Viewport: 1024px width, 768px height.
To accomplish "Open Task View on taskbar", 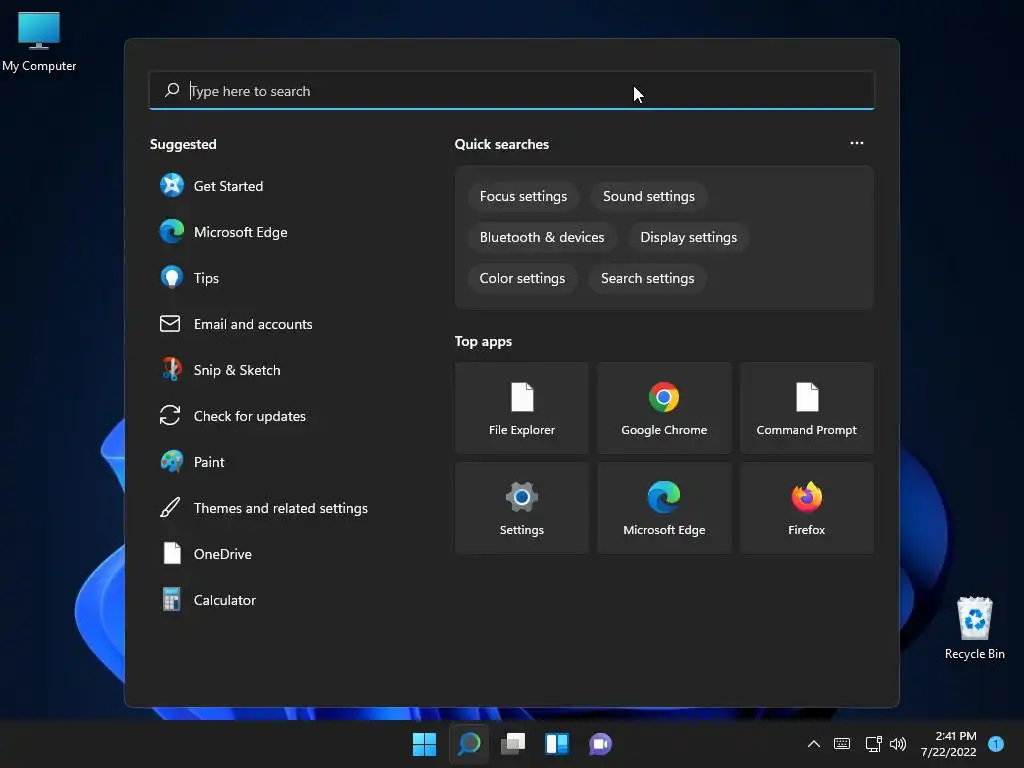I will (513, 744).
